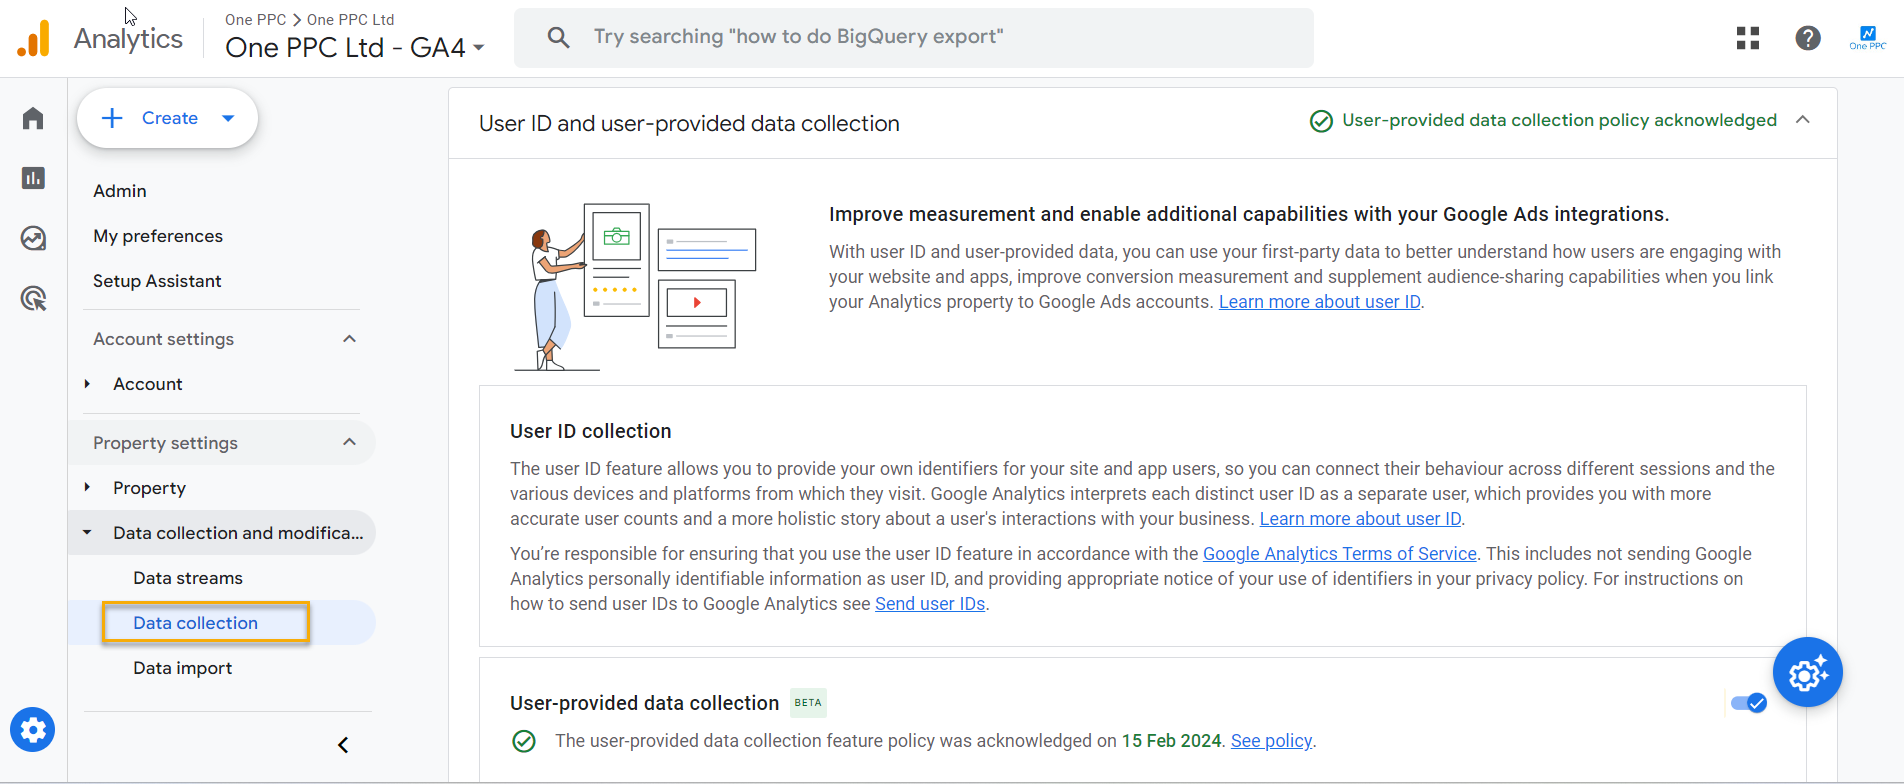The width and height of the screenshot is (1904, 784).
Task: Click the 15 Feb 2024 date text
Action: pyautogui.click(x=1171, y=741)
